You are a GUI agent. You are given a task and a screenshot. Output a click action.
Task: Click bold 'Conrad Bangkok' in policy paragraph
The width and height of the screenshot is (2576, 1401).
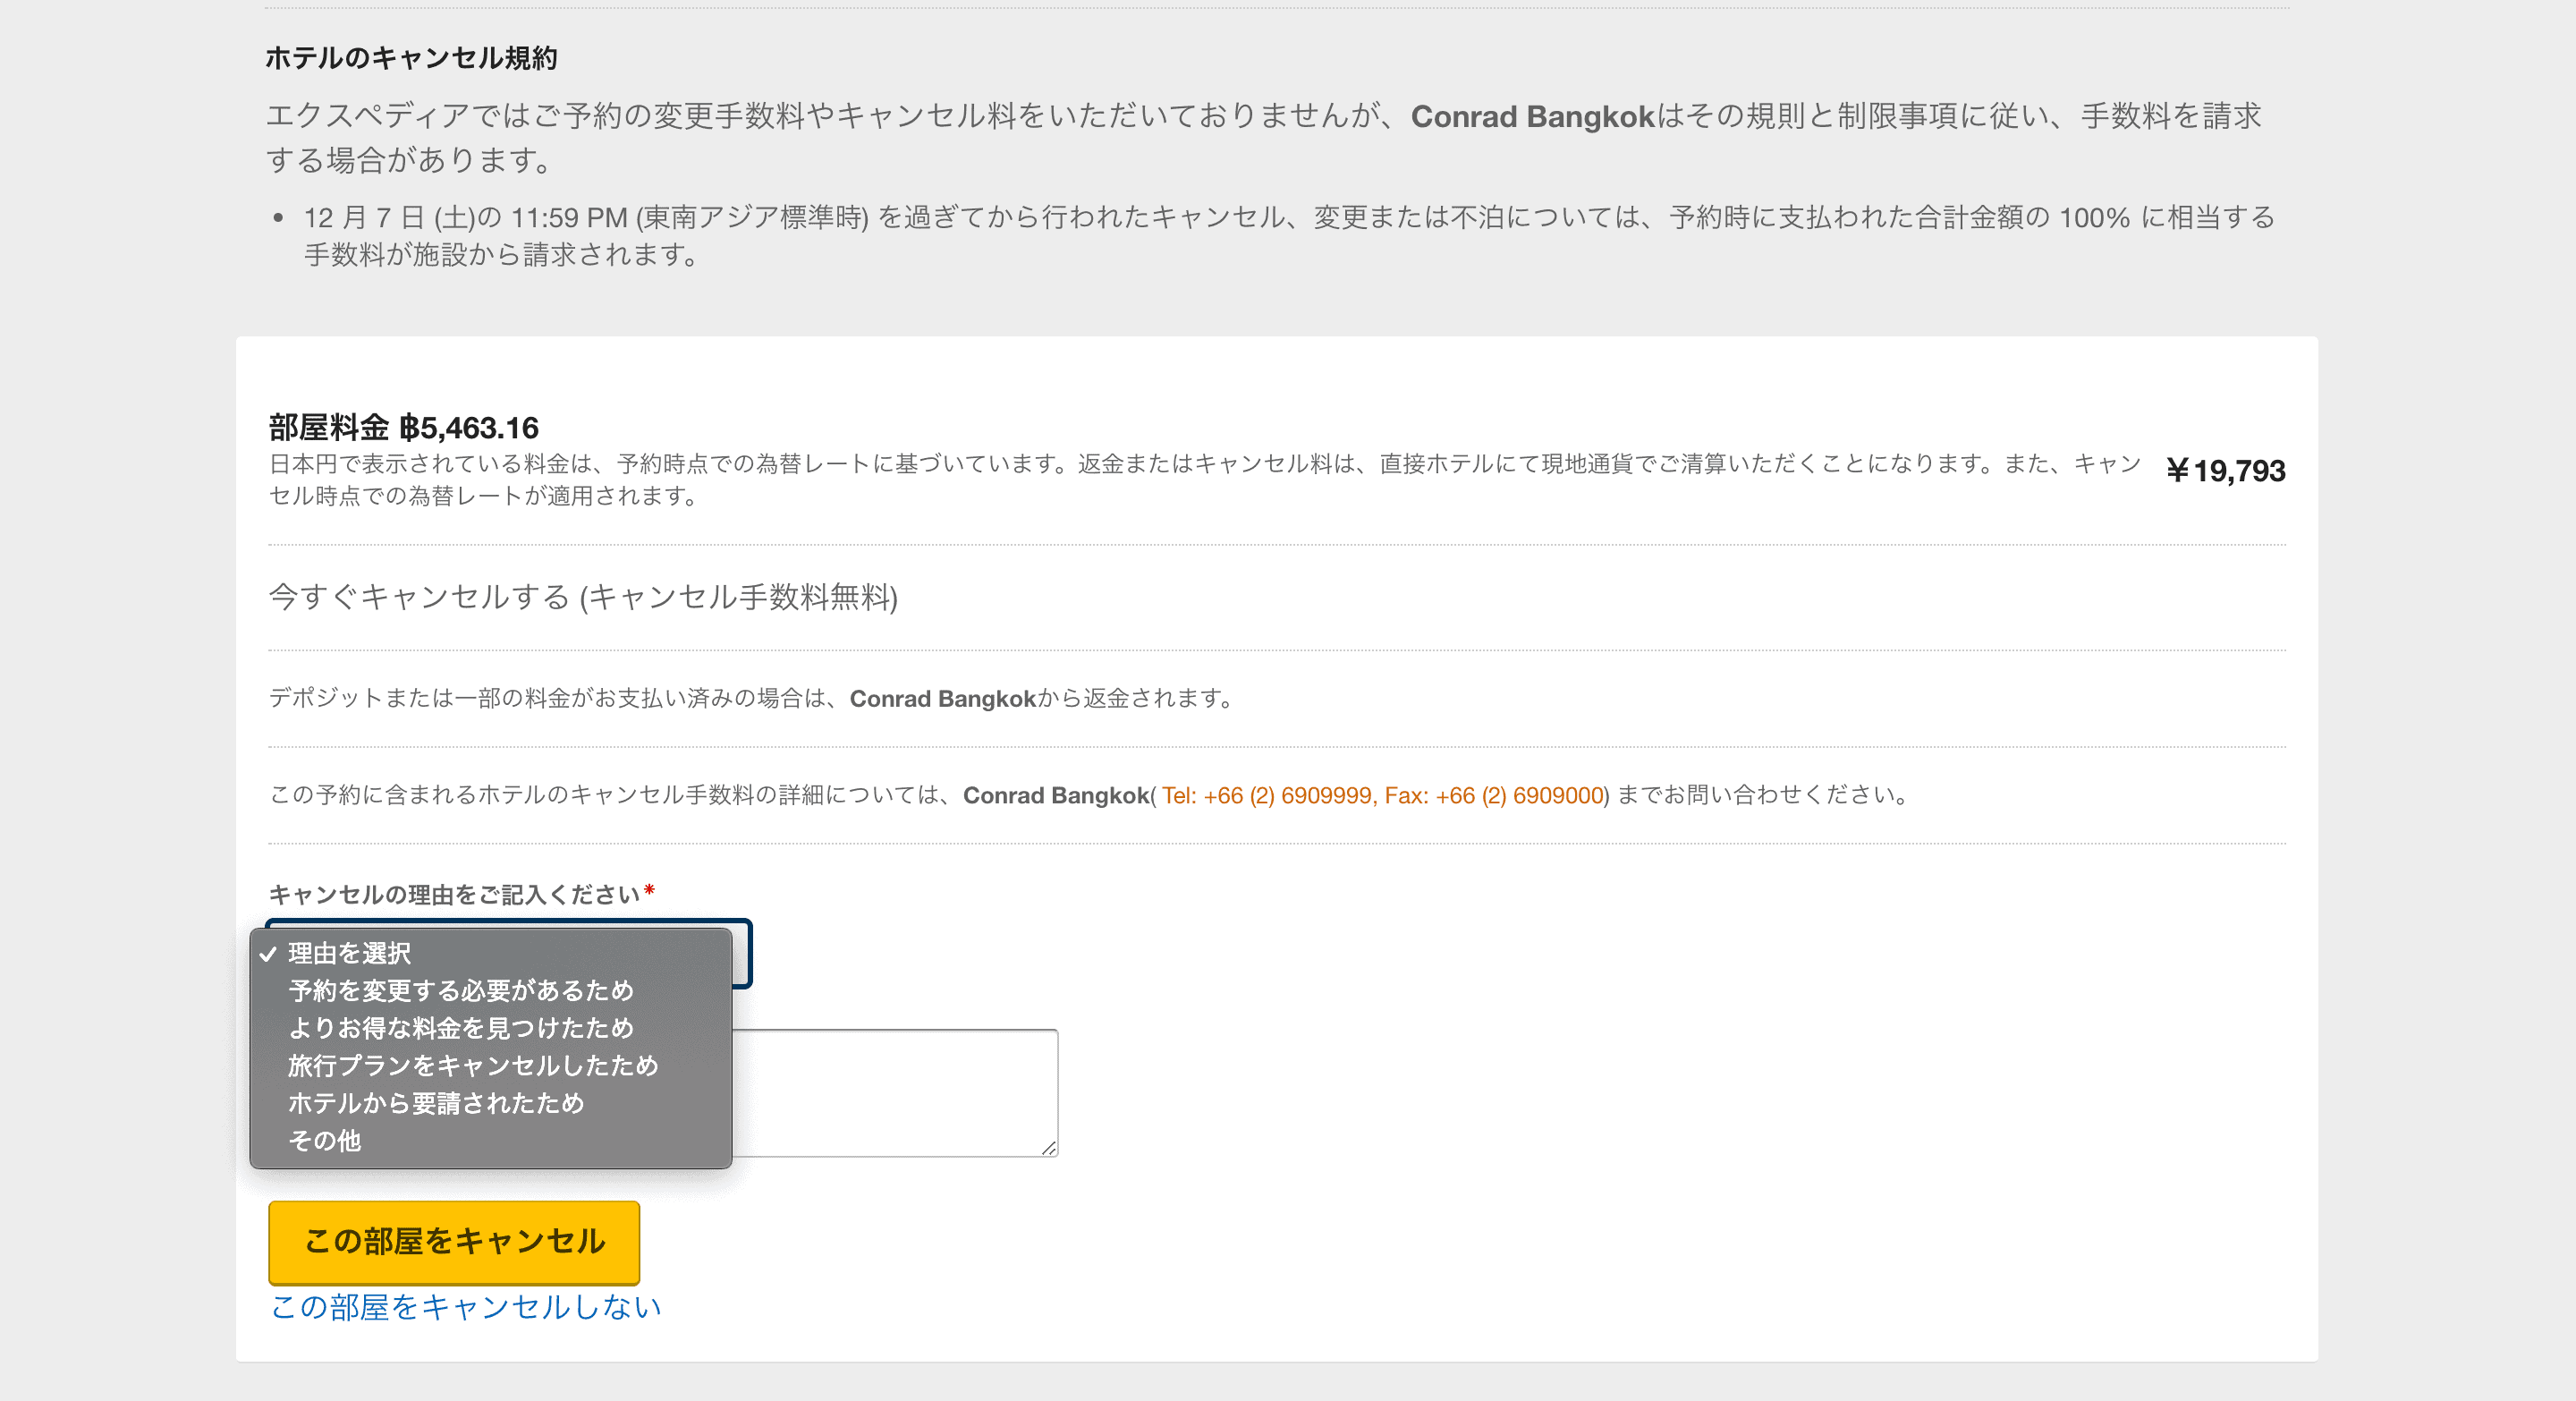pyautogui.click(x=1532, y=117)
